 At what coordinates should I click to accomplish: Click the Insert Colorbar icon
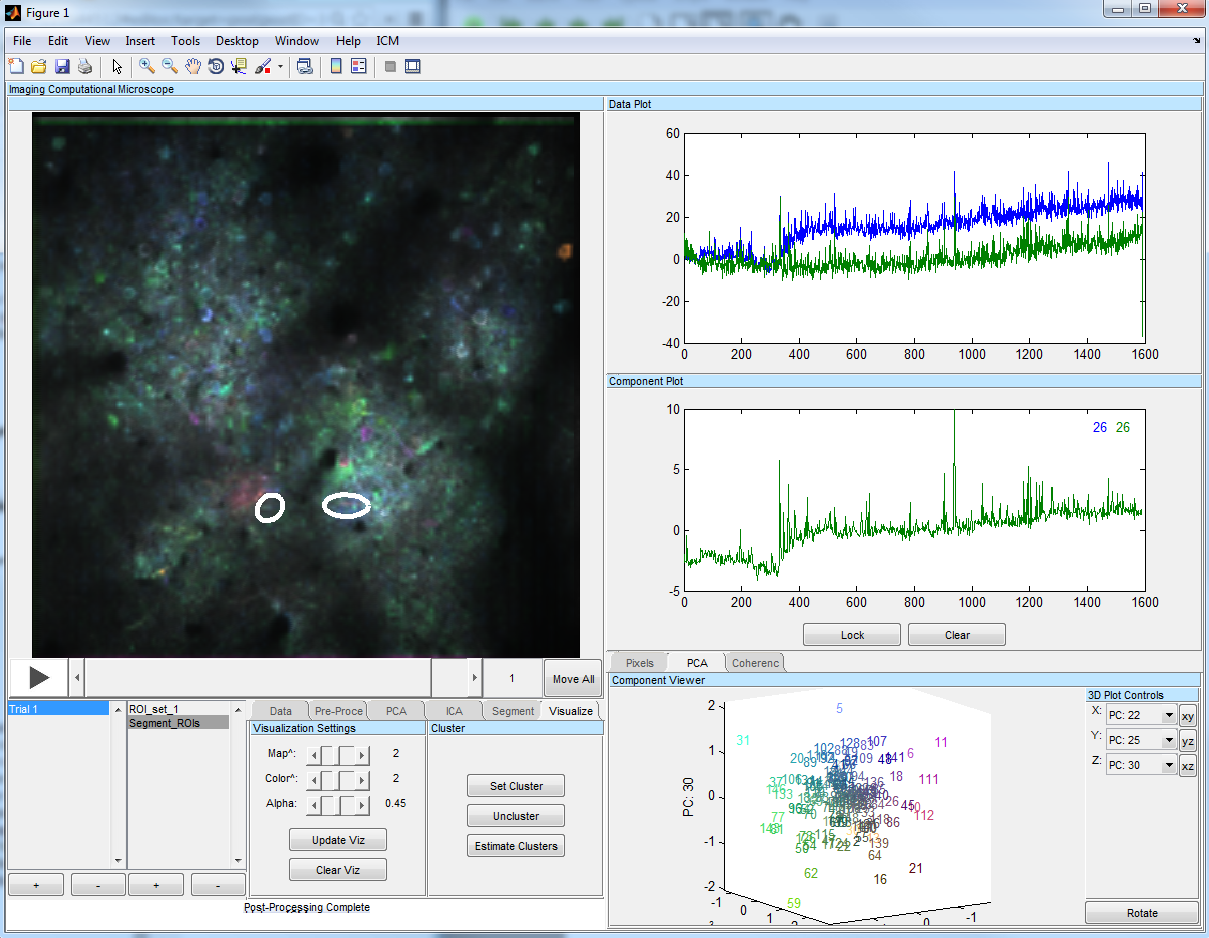point(336,67)
